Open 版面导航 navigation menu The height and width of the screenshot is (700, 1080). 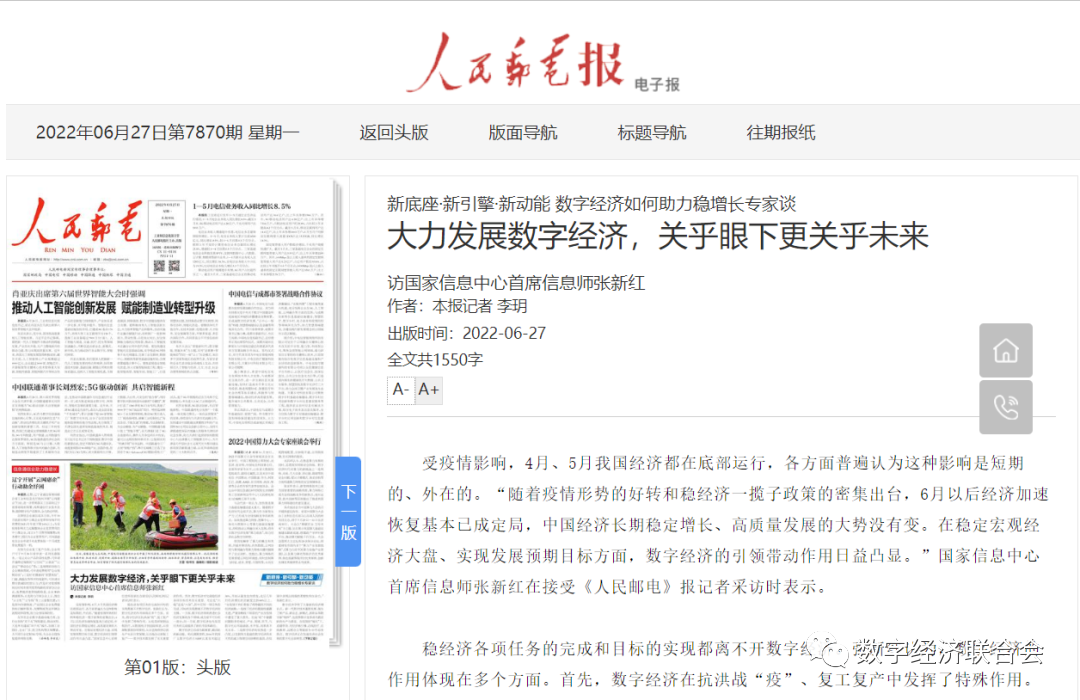point(523,131)
